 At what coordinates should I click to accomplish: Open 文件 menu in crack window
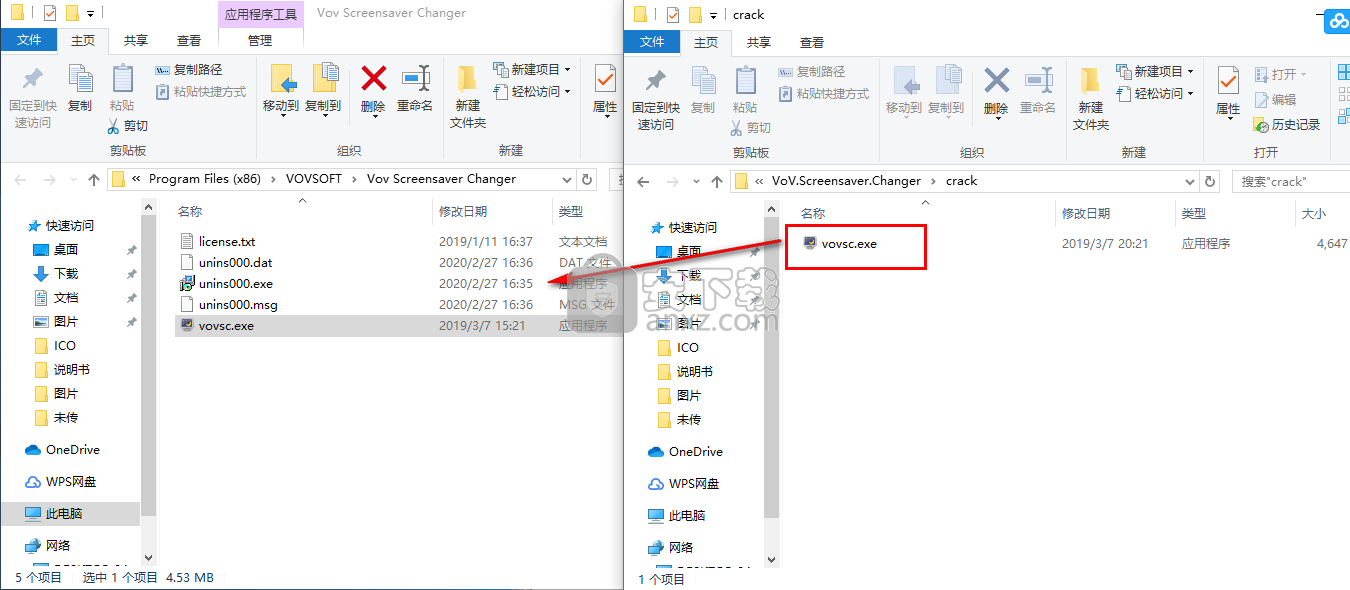(652, 42)
